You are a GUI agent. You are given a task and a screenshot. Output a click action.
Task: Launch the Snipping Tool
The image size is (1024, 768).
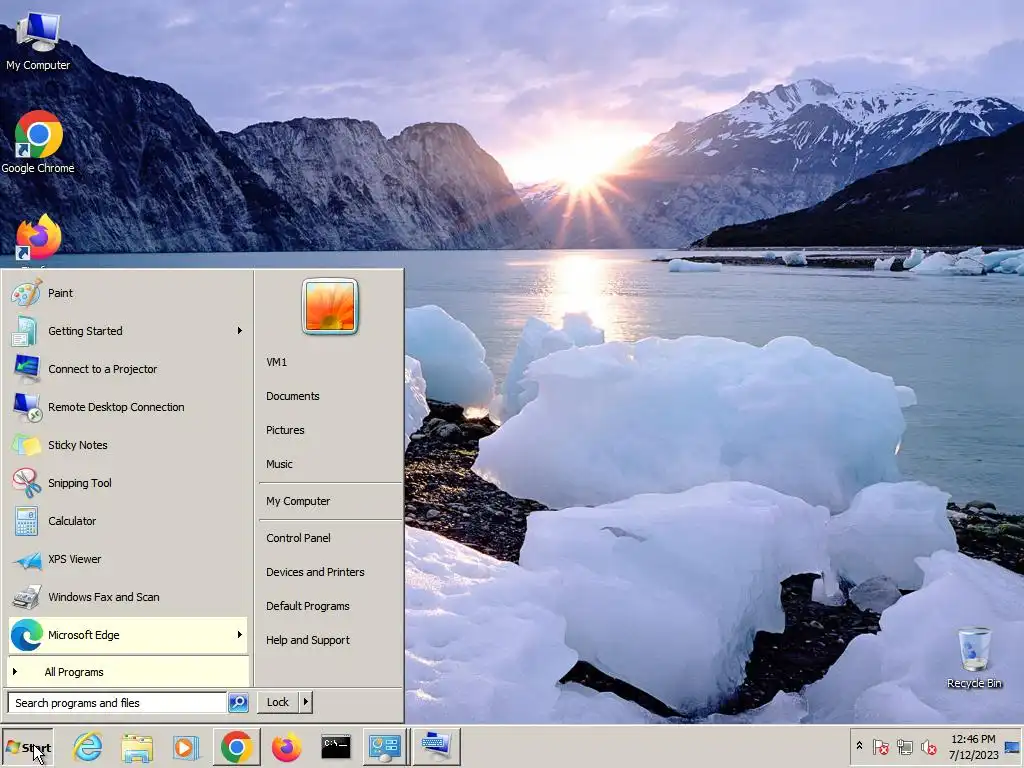click(128, 483)
